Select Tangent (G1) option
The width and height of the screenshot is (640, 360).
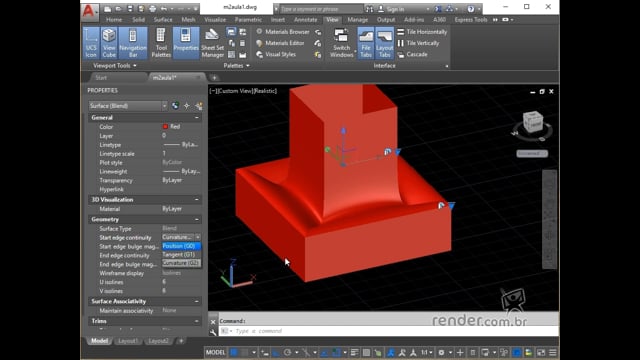pos(181,255)
